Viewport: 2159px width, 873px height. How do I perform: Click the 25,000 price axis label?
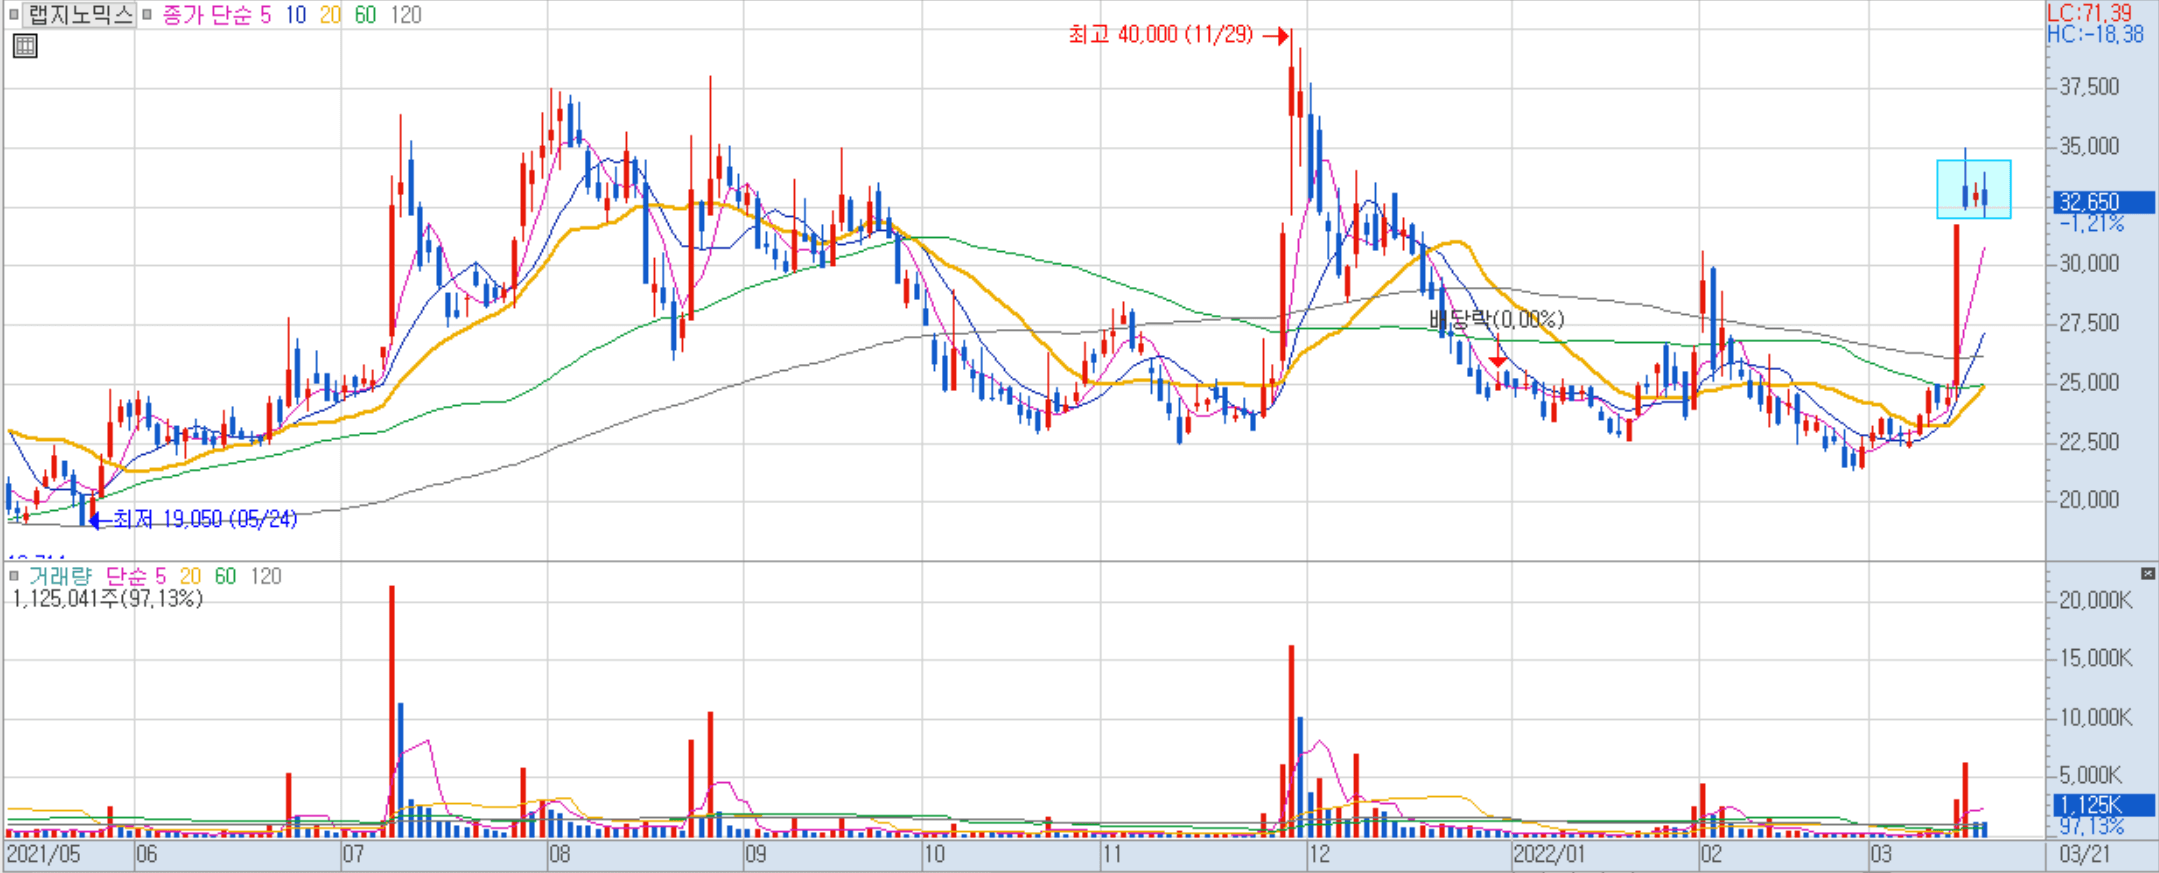click(2089, 382)
